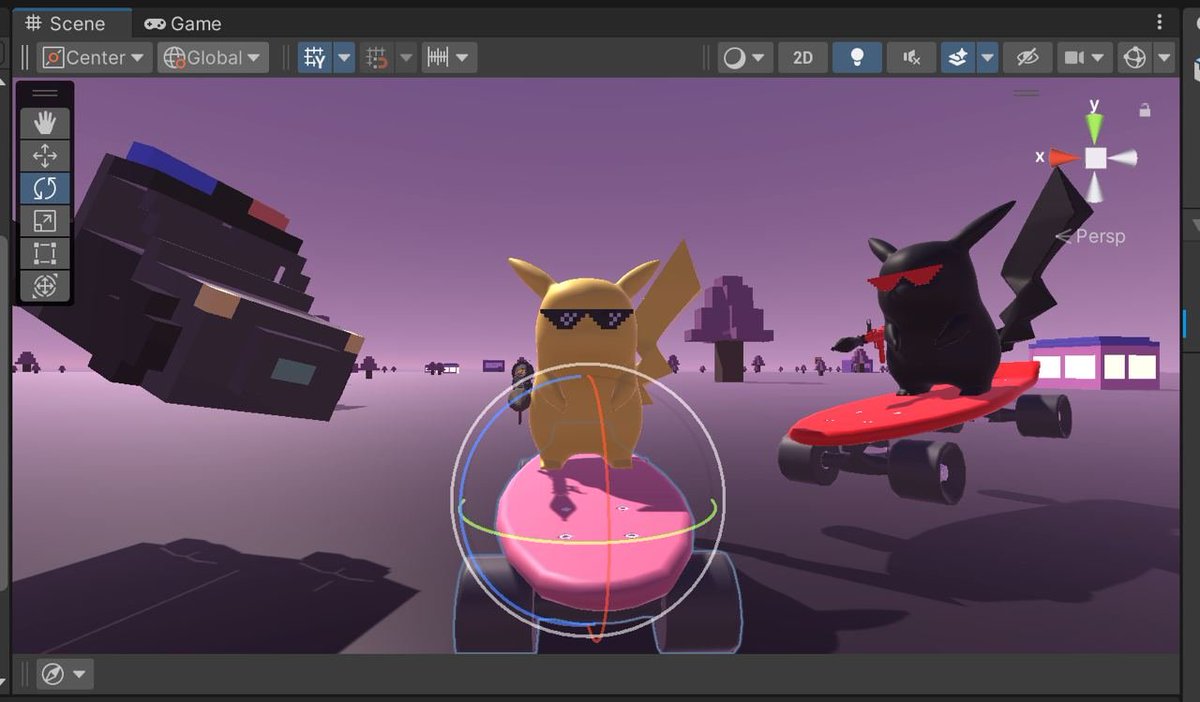Select the Transform tool
This screenshot has width=1200, height=702.
click(45, 286)
